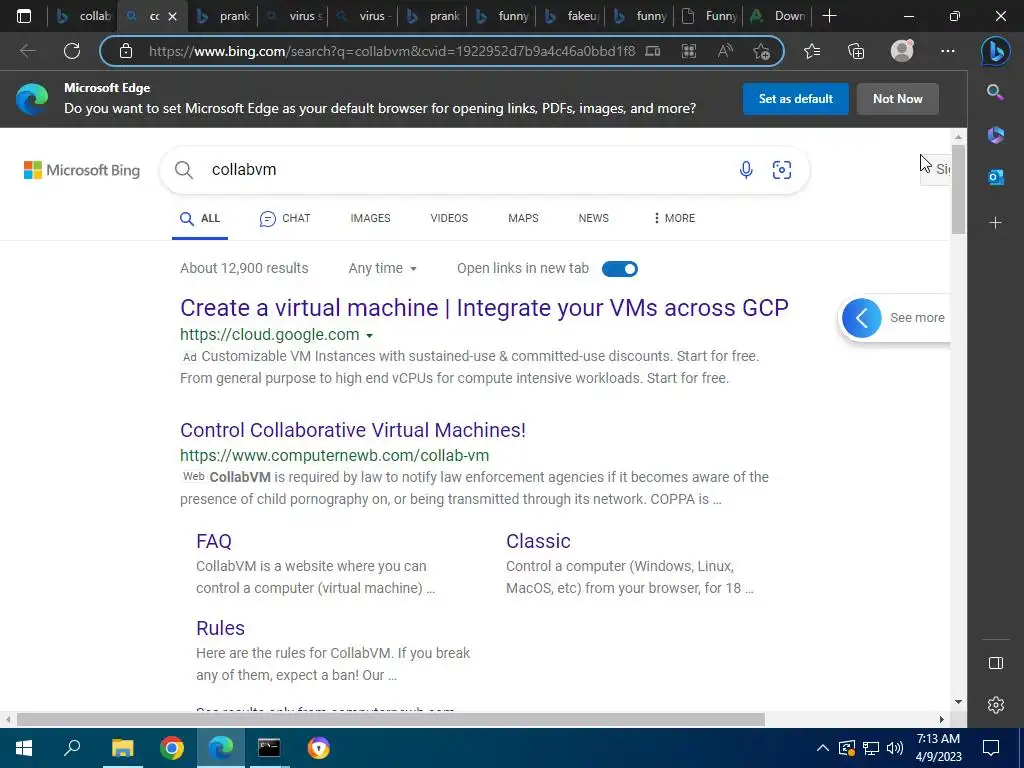Click the https://www.computernewb.com/collab-vm URL text
1024x768 pixels.
pyautogui.click(x=334, y=455)
